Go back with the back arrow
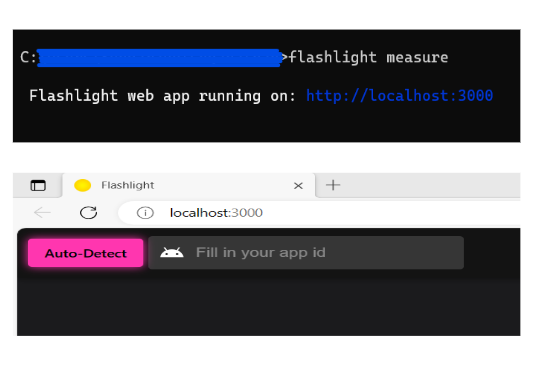This screenshot has height=365, width=535. (x=42, y=213)
